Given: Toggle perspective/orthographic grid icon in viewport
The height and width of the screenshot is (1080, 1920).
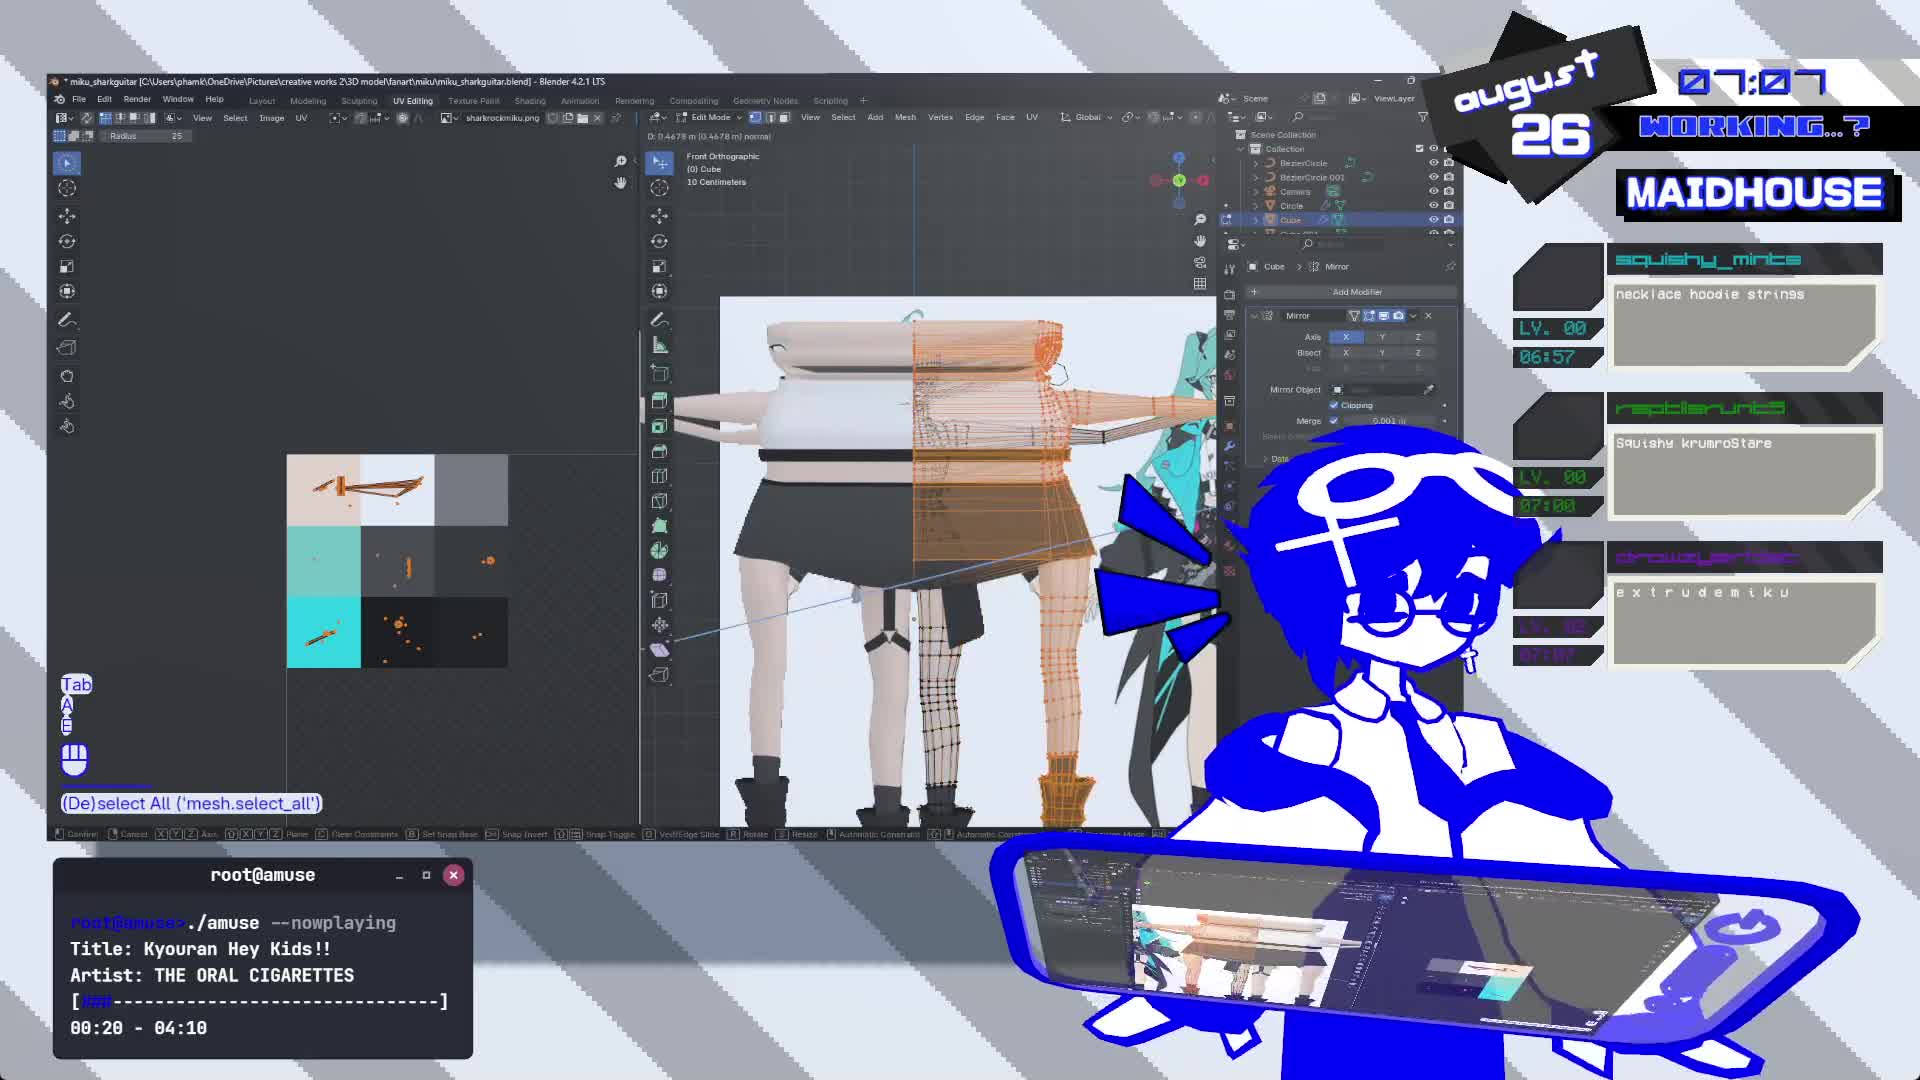Looking at the screenshot, I should [1200, 283].
